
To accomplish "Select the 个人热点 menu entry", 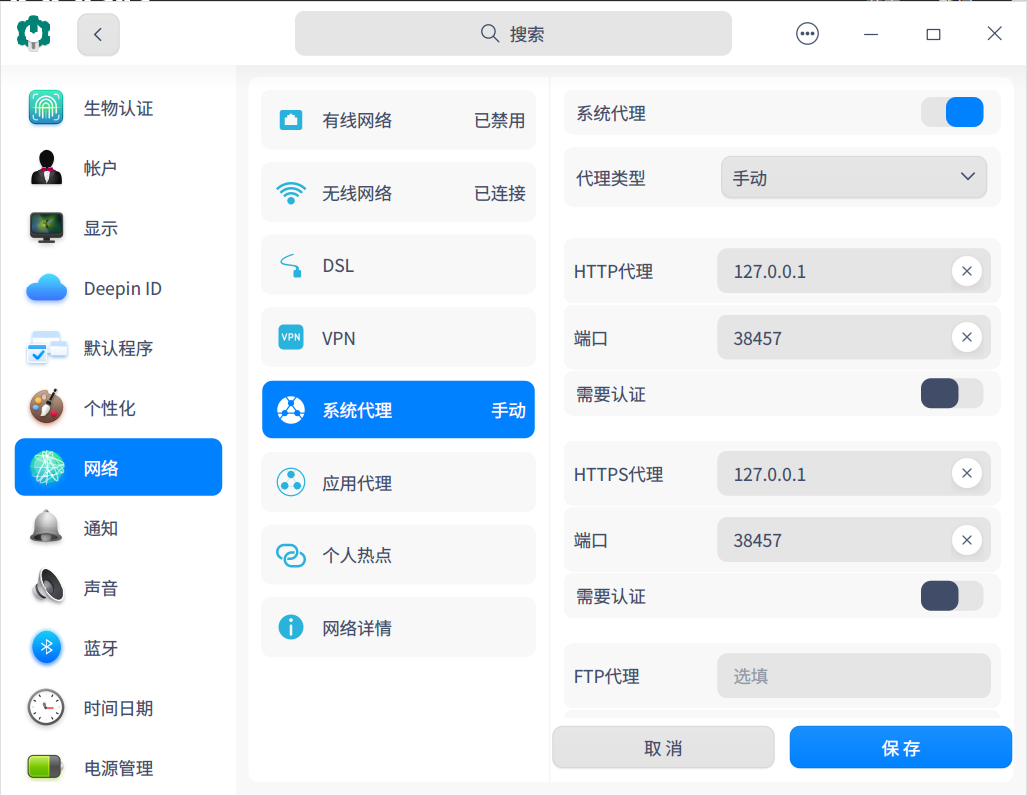I will (x=398, y=555).
